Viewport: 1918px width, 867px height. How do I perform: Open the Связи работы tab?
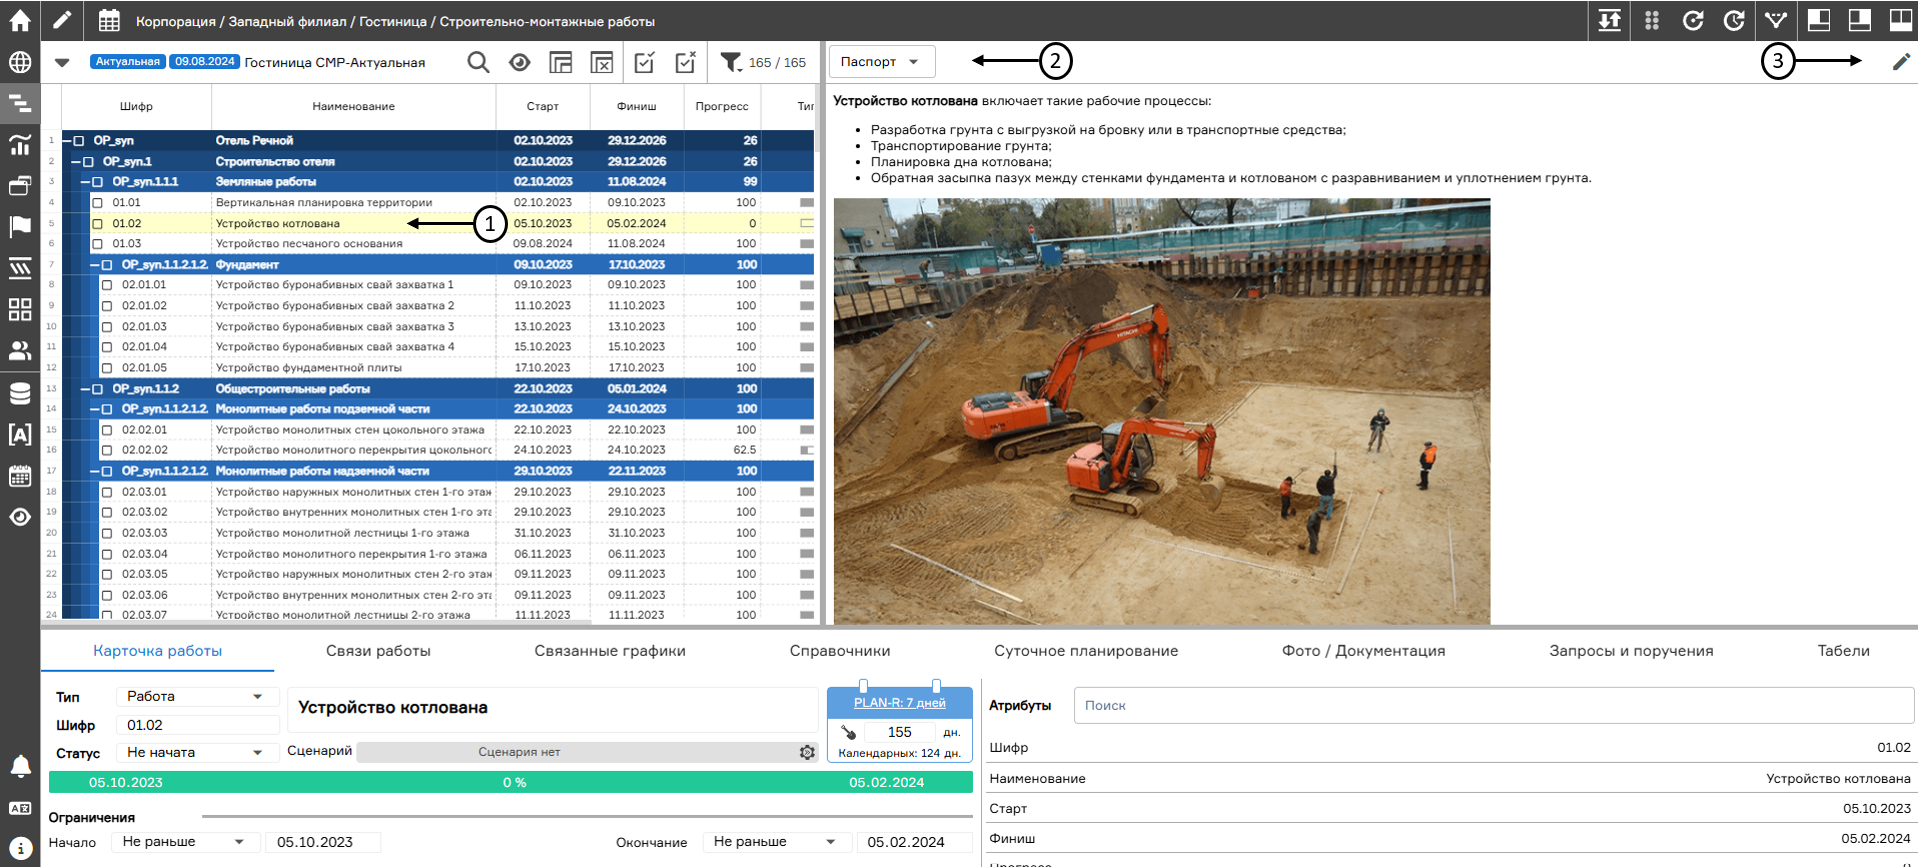pos(378,651)
